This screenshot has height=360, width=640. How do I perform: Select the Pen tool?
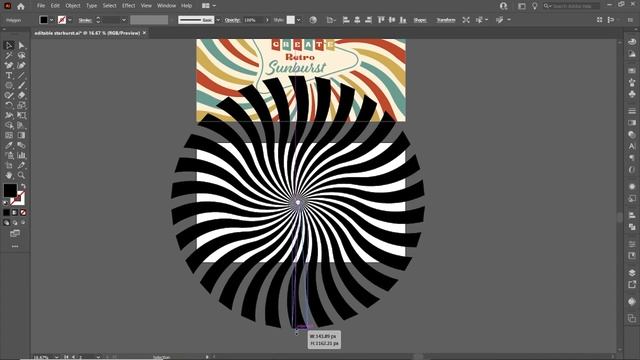click(x=9, y=65)
